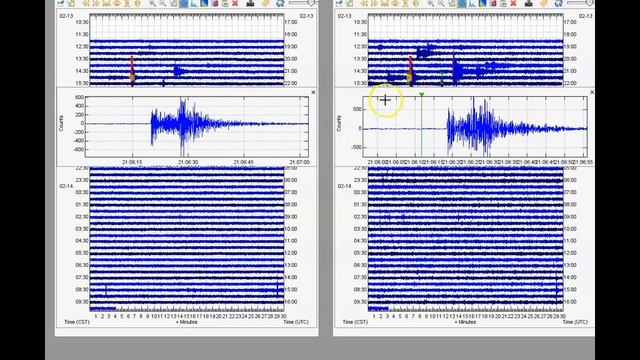Image resolution: width=640 pixels, height=360 pixels.
Task: Click zoom-out magnifier in left window toolbar
Action: pos(162,3)
